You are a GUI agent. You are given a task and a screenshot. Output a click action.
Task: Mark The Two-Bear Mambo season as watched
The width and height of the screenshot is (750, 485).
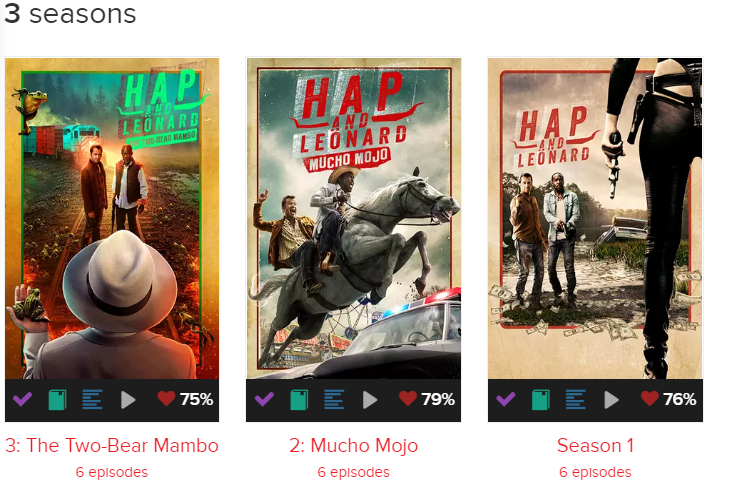pyautogui.click(x=22, y=399)
